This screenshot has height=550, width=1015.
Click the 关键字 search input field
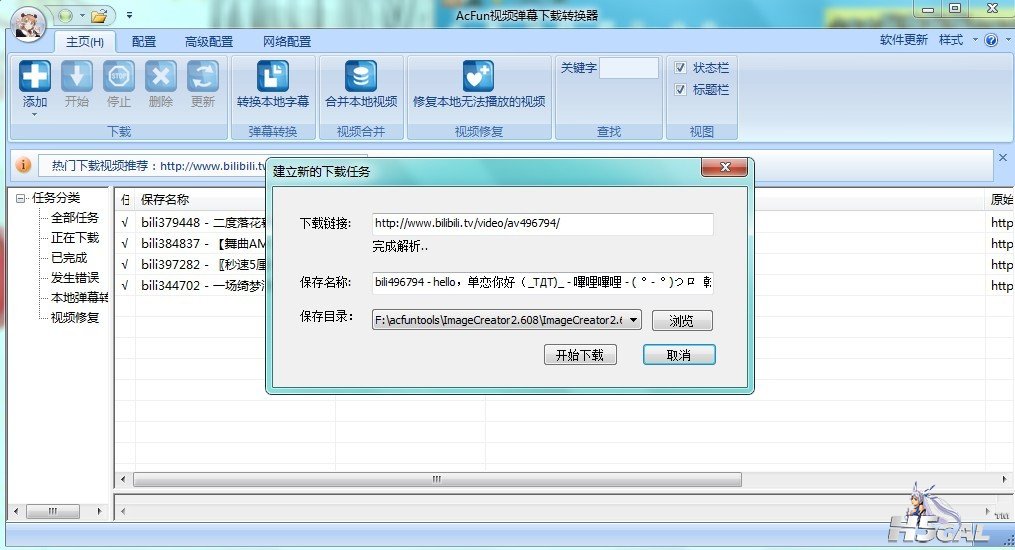(x=629, y=68)
